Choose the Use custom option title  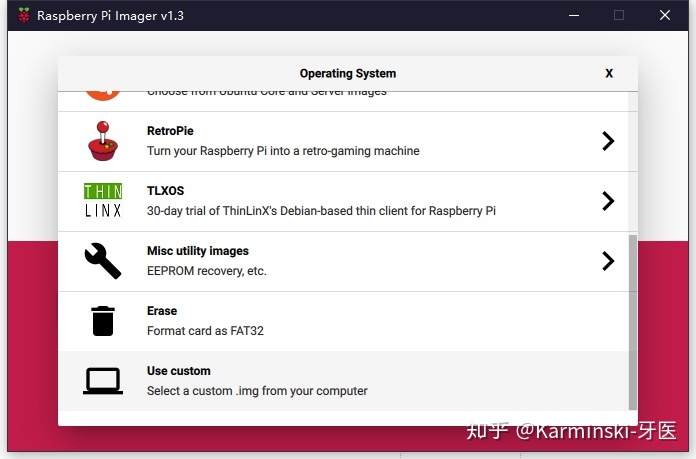click(178, 371)
